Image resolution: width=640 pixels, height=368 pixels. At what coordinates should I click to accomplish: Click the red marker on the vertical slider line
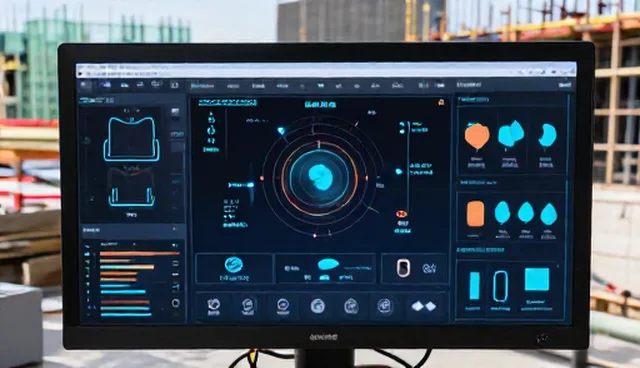(401, 214)
